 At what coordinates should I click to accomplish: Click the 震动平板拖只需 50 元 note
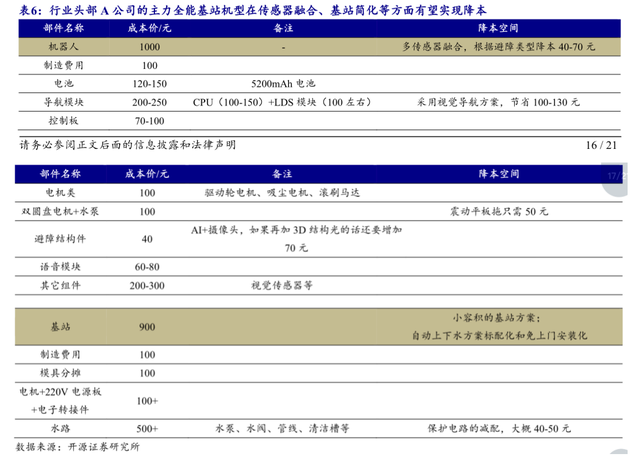coord(499,211)
